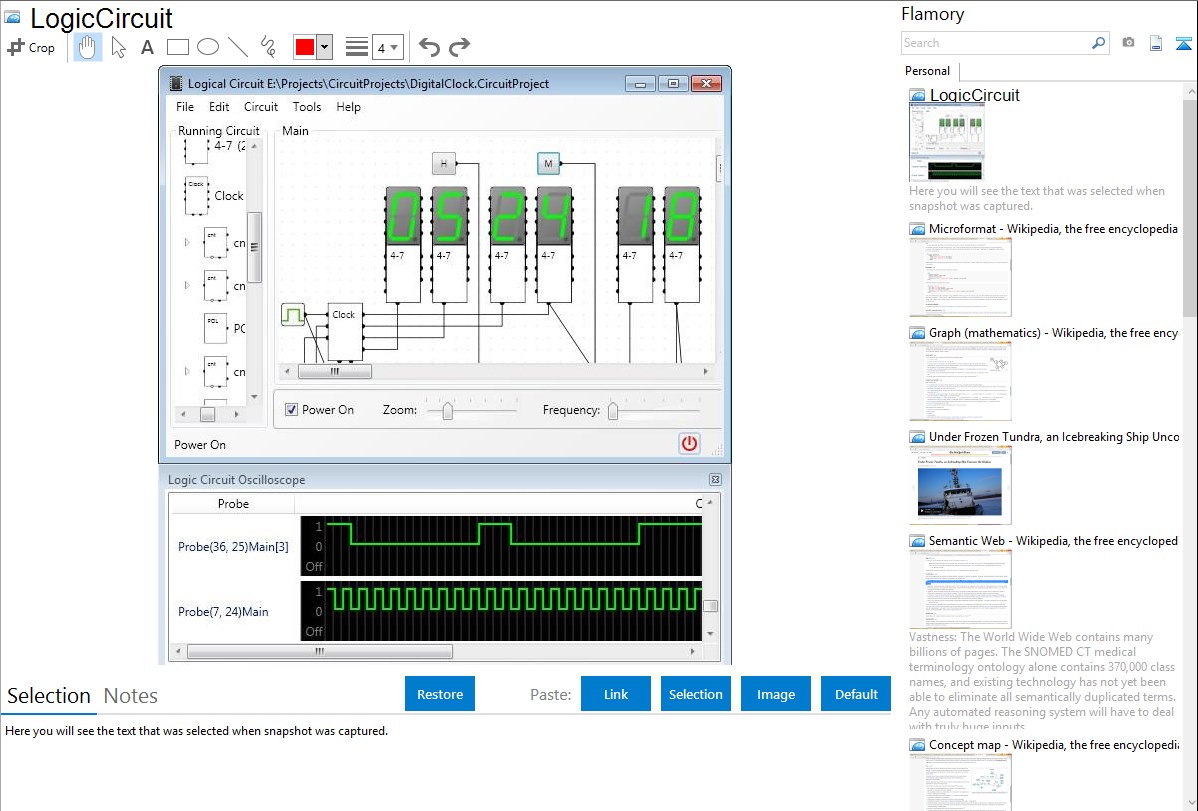Open the drawing color dropdown arrow
Screen dimensions: 1198x811
(327, 47)
